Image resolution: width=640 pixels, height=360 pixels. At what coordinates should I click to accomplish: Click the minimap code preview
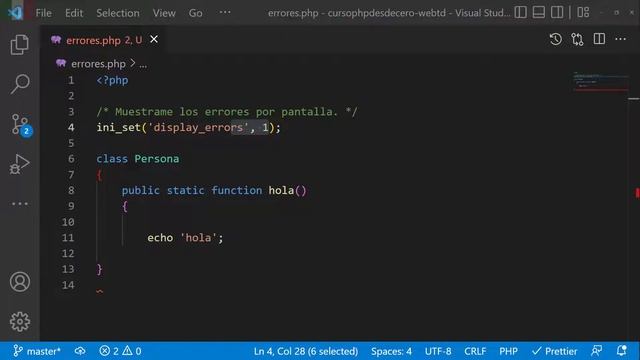(x=600, y=82)
